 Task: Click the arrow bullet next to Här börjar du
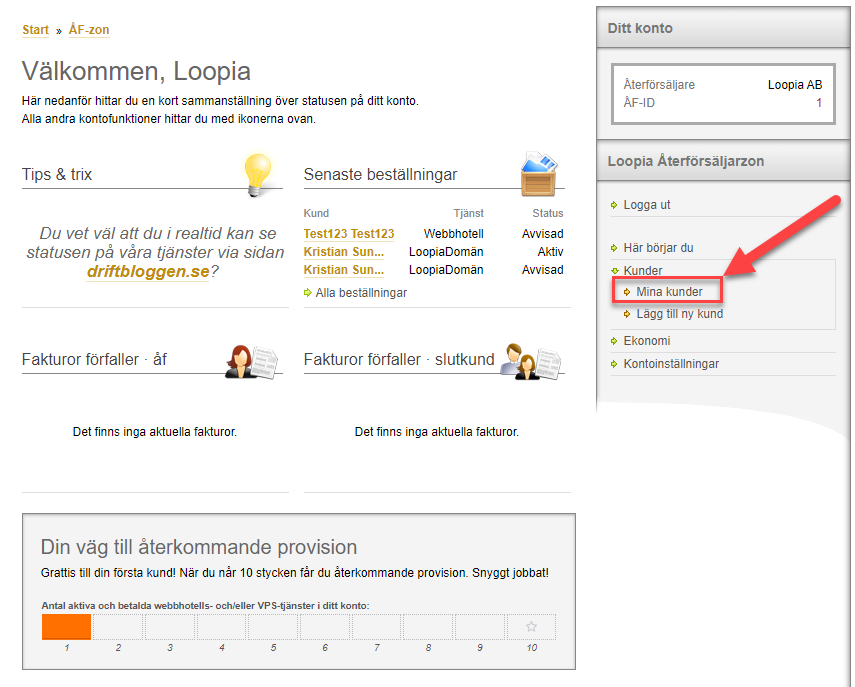[x=614, y=248]
